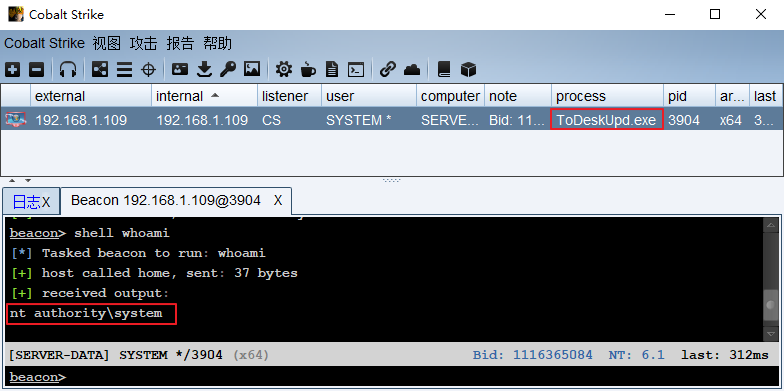Click 'NT: 6.1' in the status bar
The image size is (784, 391).
tap(636, 355)
